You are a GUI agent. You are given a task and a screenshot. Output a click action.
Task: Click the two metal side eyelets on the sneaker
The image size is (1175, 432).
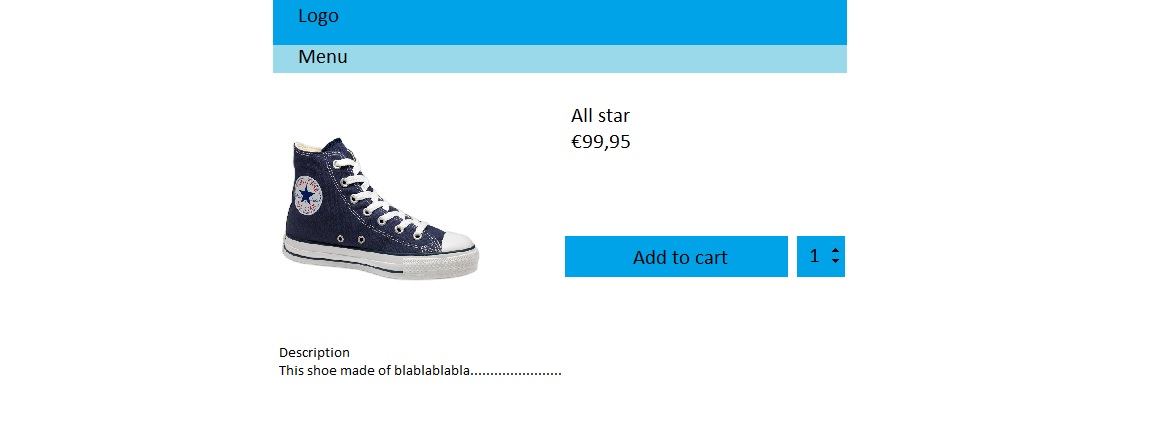[x=351, y=240]
